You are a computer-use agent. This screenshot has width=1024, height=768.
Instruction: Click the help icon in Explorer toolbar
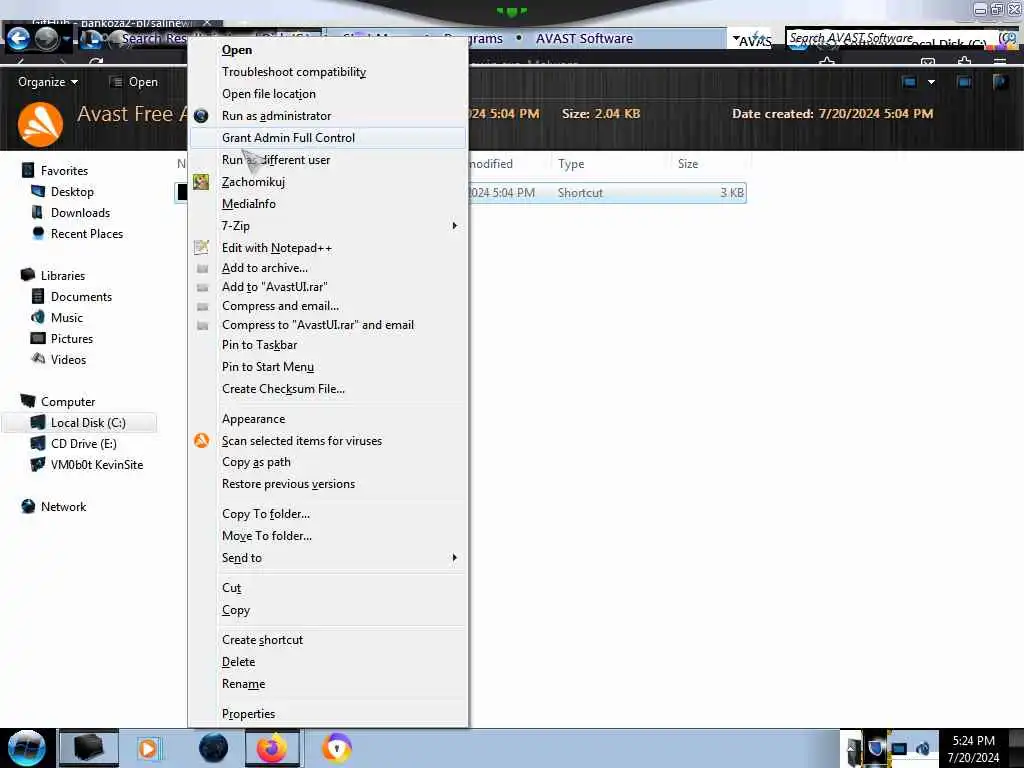1000,82
